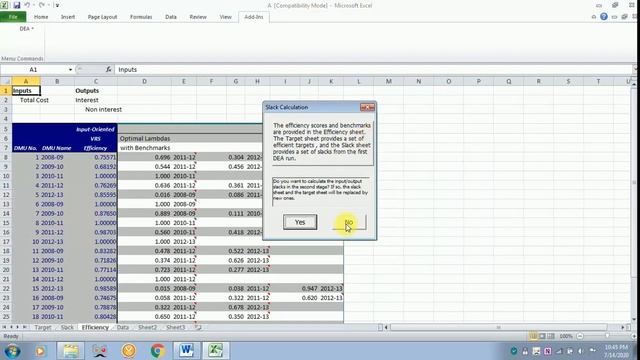Open the Windows Start orb
Image resolution: width=640 pixels, height=360 pixels.
(x=12, y=351)
